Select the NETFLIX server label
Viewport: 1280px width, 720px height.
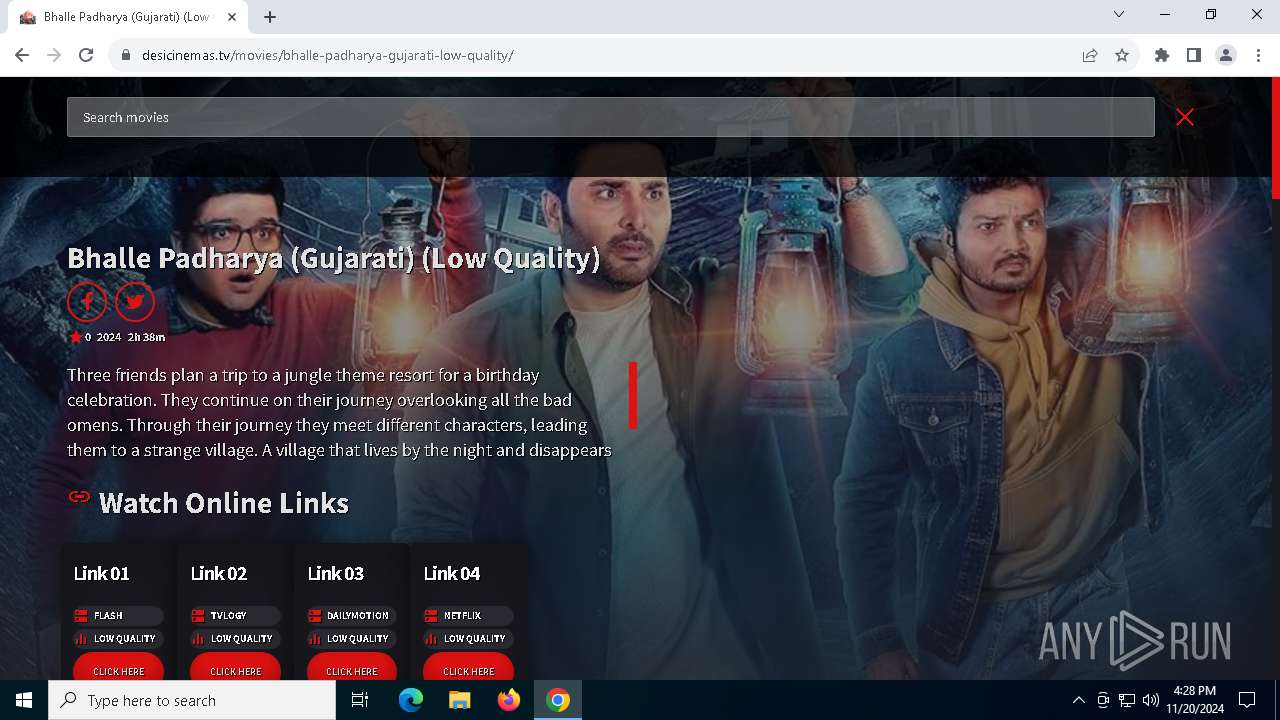pyautogui.click(x=468, y=615)
